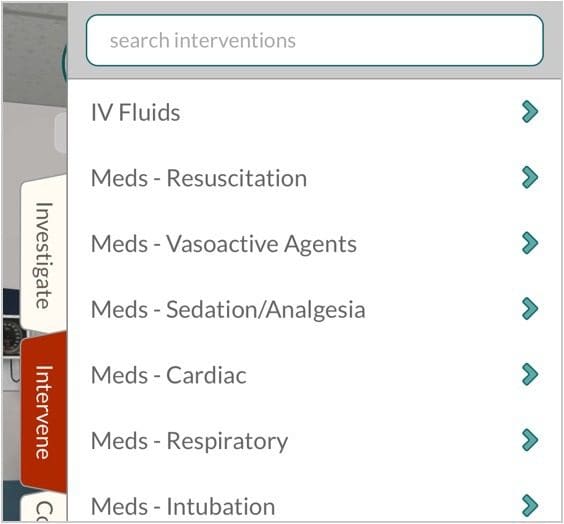Expand Meds - Sedation/Analgesia using its chevron

click(530, 309)
